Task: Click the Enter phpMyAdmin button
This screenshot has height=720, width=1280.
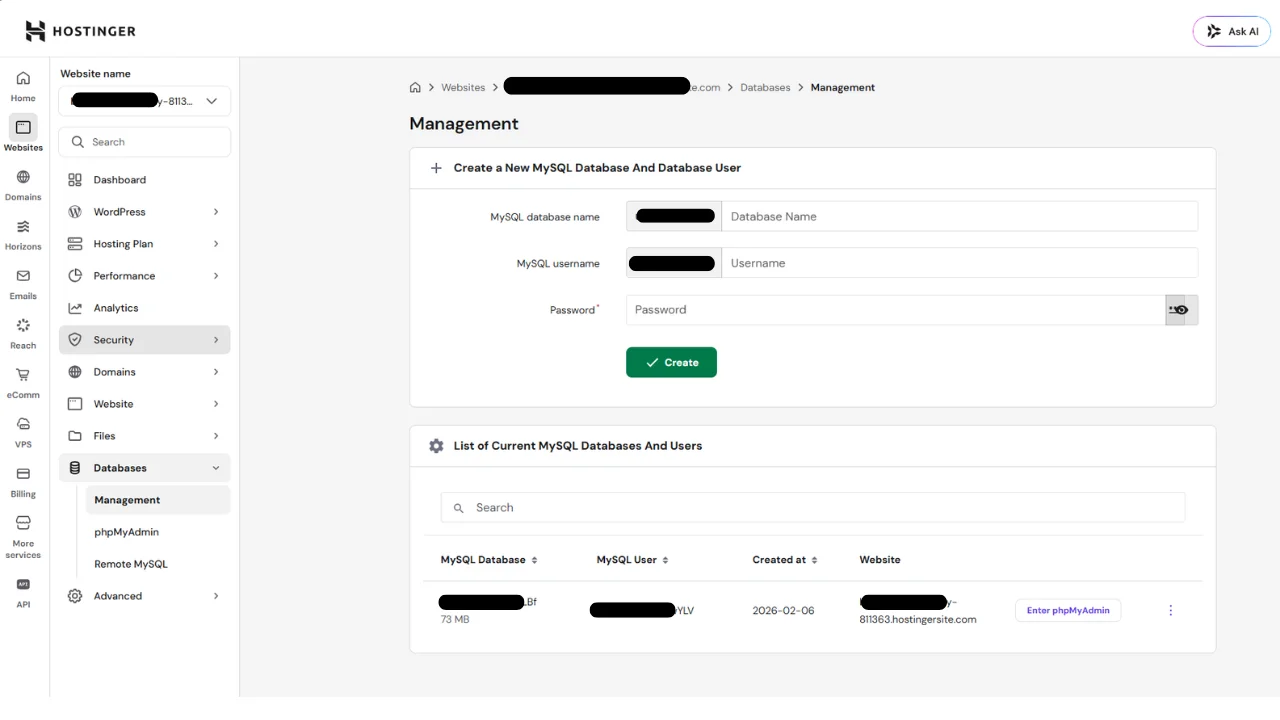Action: point(1068,610)
